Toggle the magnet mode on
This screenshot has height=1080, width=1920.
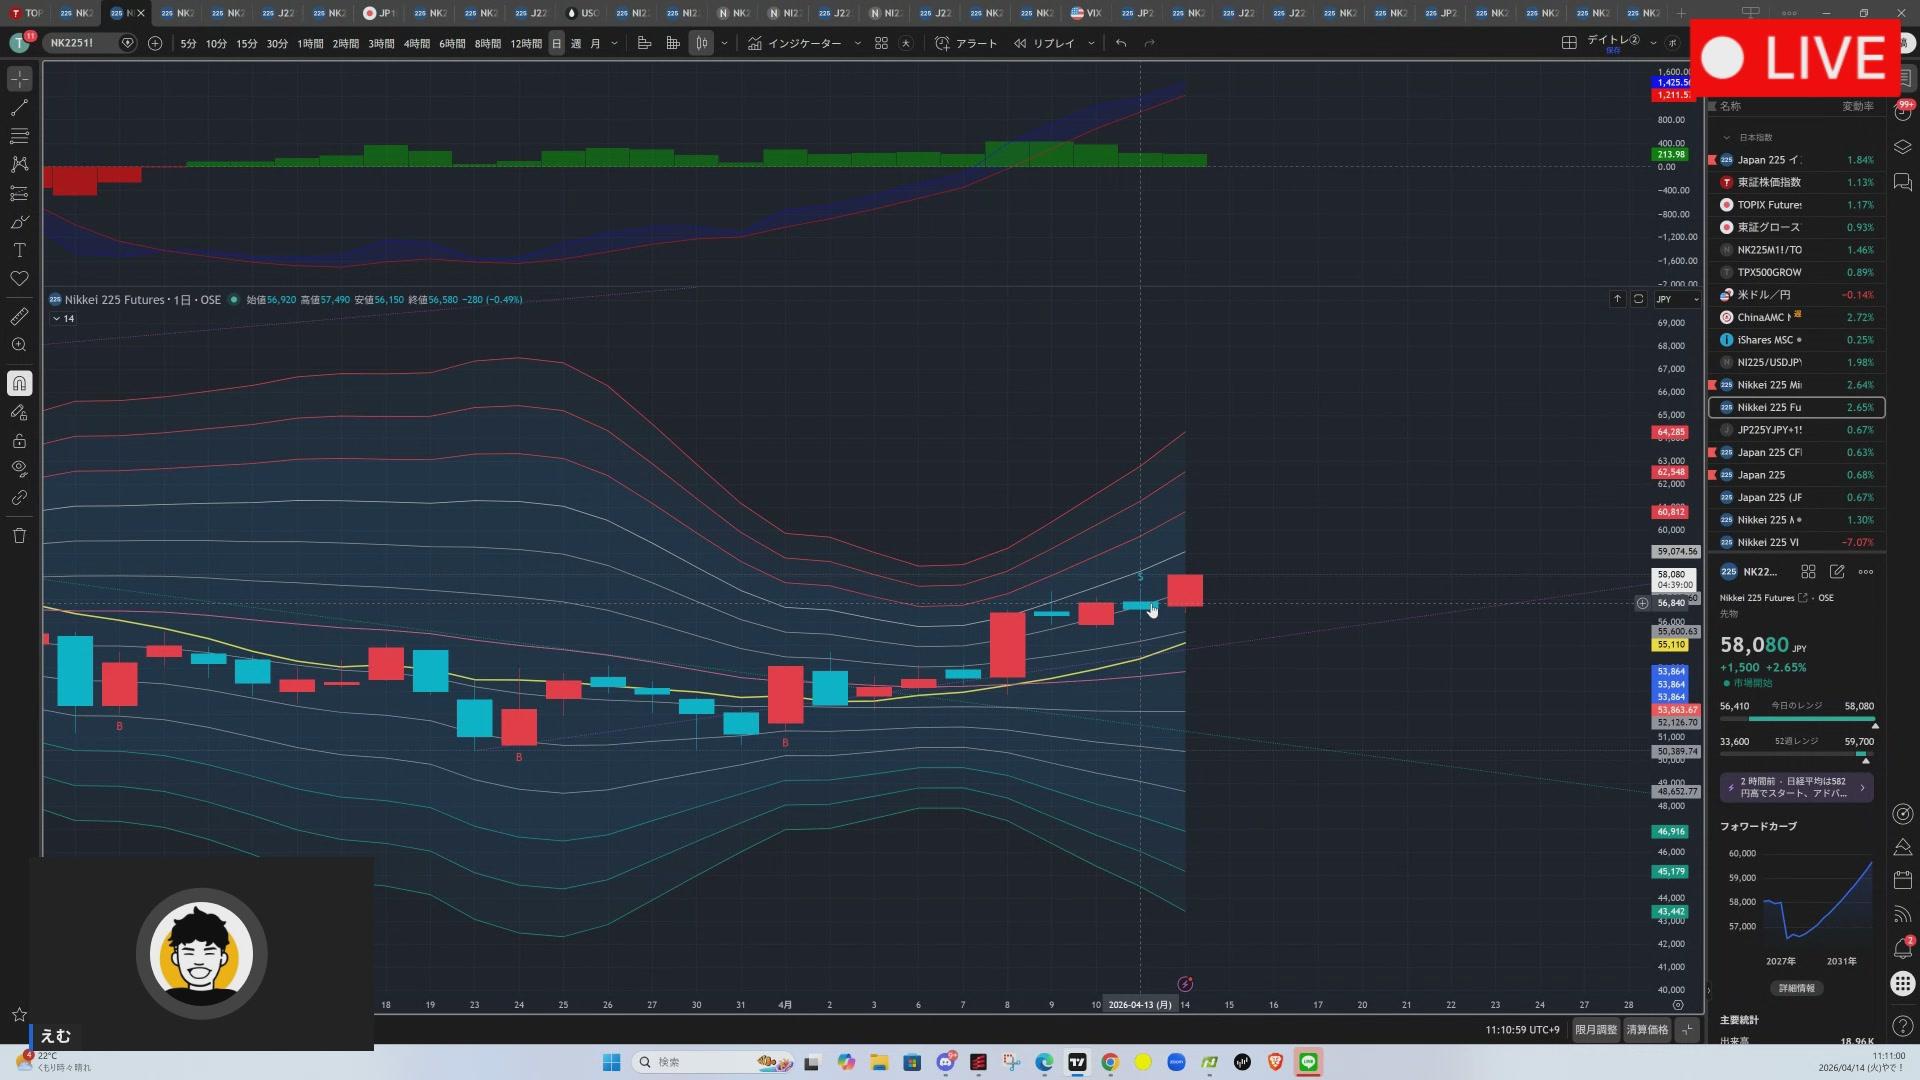coord(19,384)
